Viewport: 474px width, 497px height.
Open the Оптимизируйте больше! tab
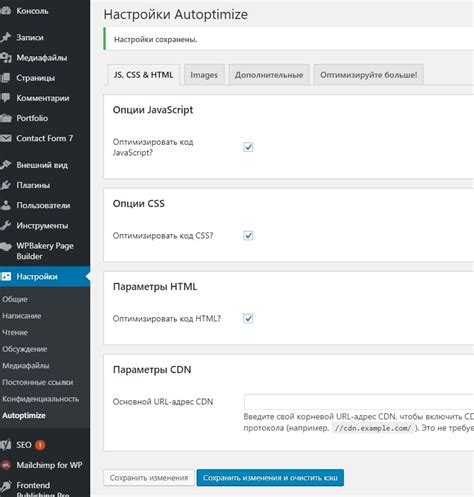point(369,75)
